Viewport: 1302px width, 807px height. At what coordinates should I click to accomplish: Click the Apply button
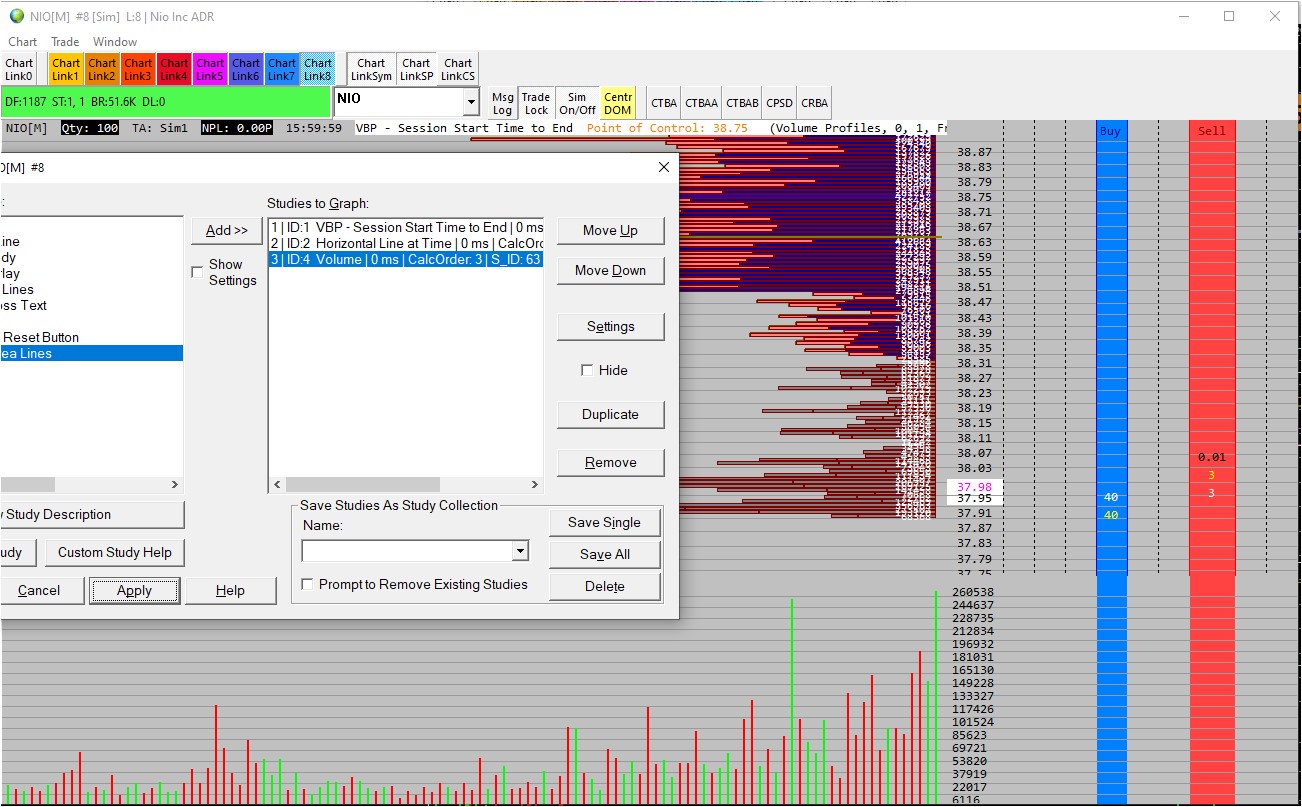[134, 590]
